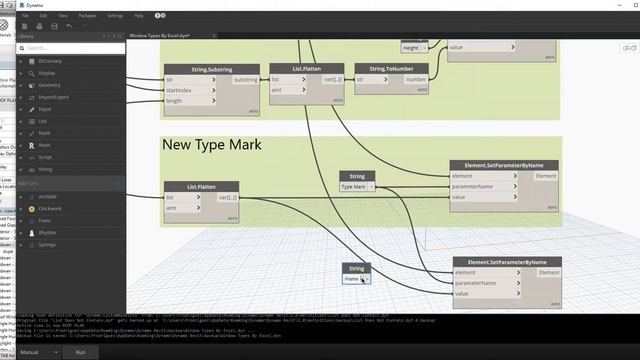Image resolution: width=640 pixels, height=360 pixels.
Task: Click the Revit category R icon
Action: pos(31,145)
